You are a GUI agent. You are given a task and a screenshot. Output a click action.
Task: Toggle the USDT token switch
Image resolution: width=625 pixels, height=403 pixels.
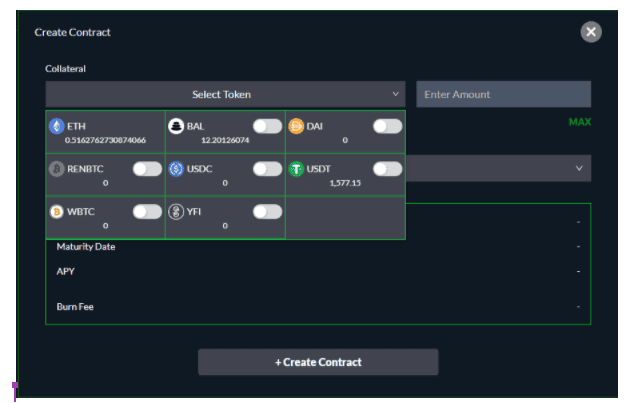coord(387,169)
